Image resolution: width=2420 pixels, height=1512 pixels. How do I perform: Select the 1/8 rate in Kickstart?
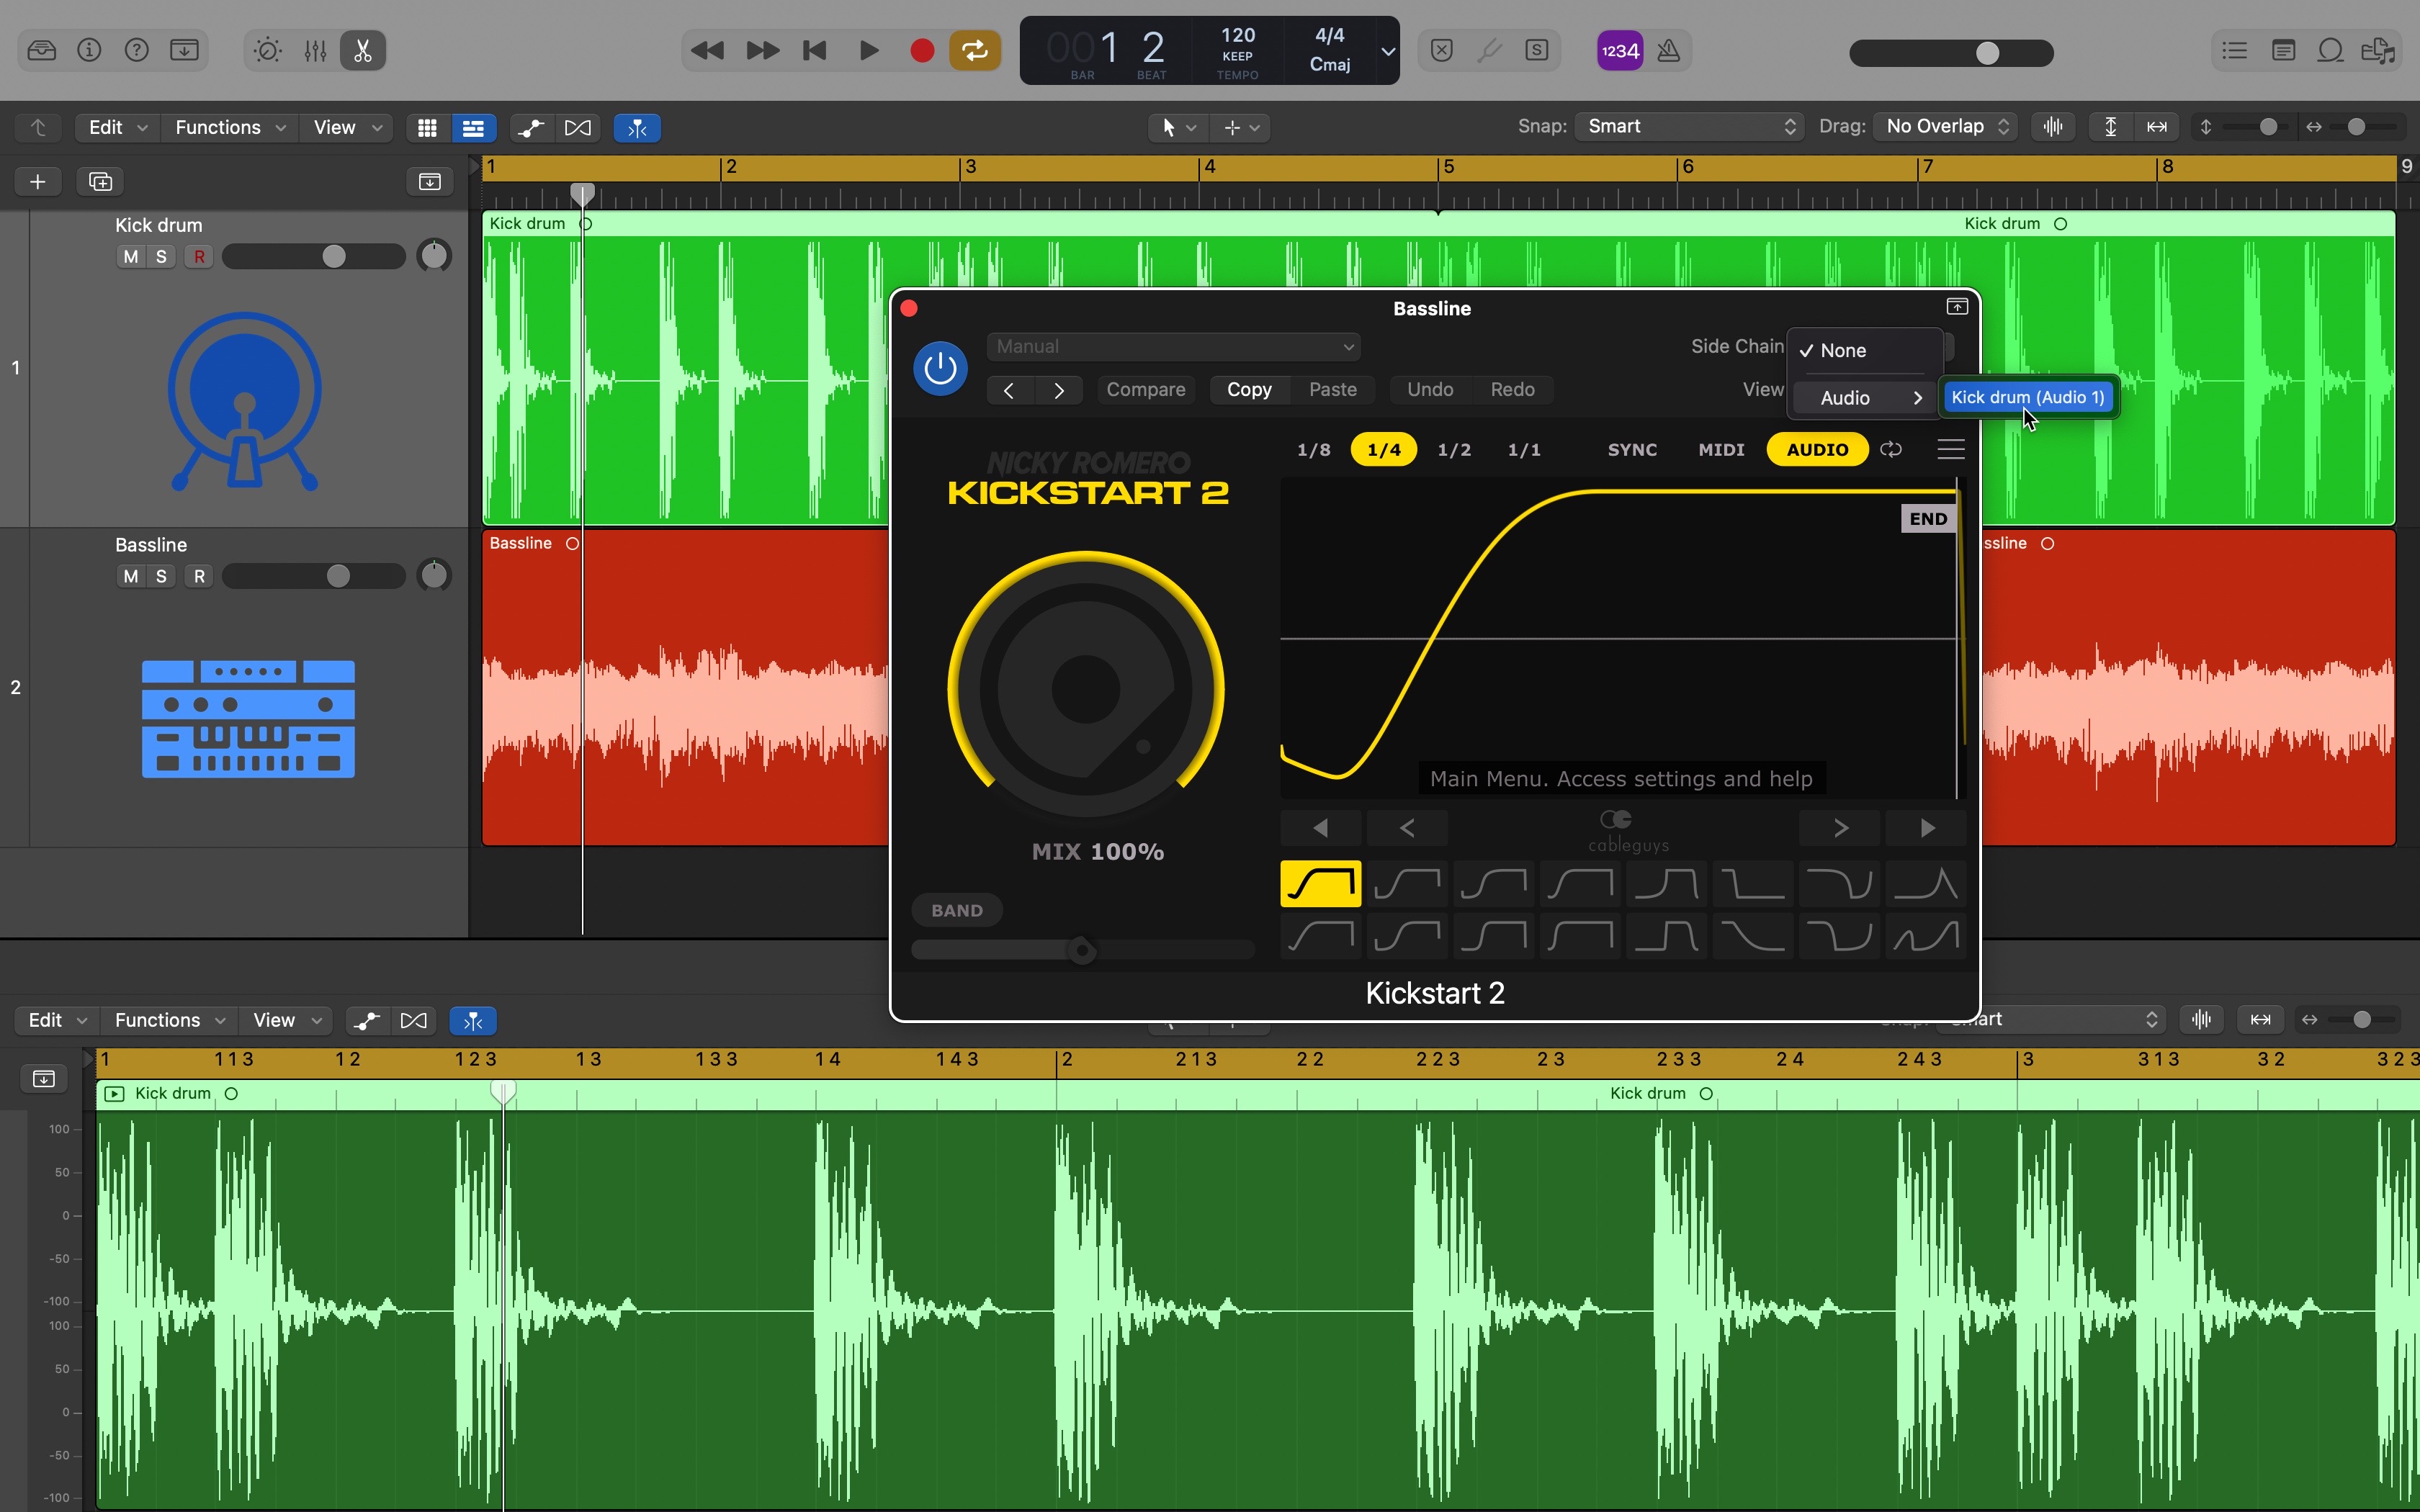tap(1314, 450)
